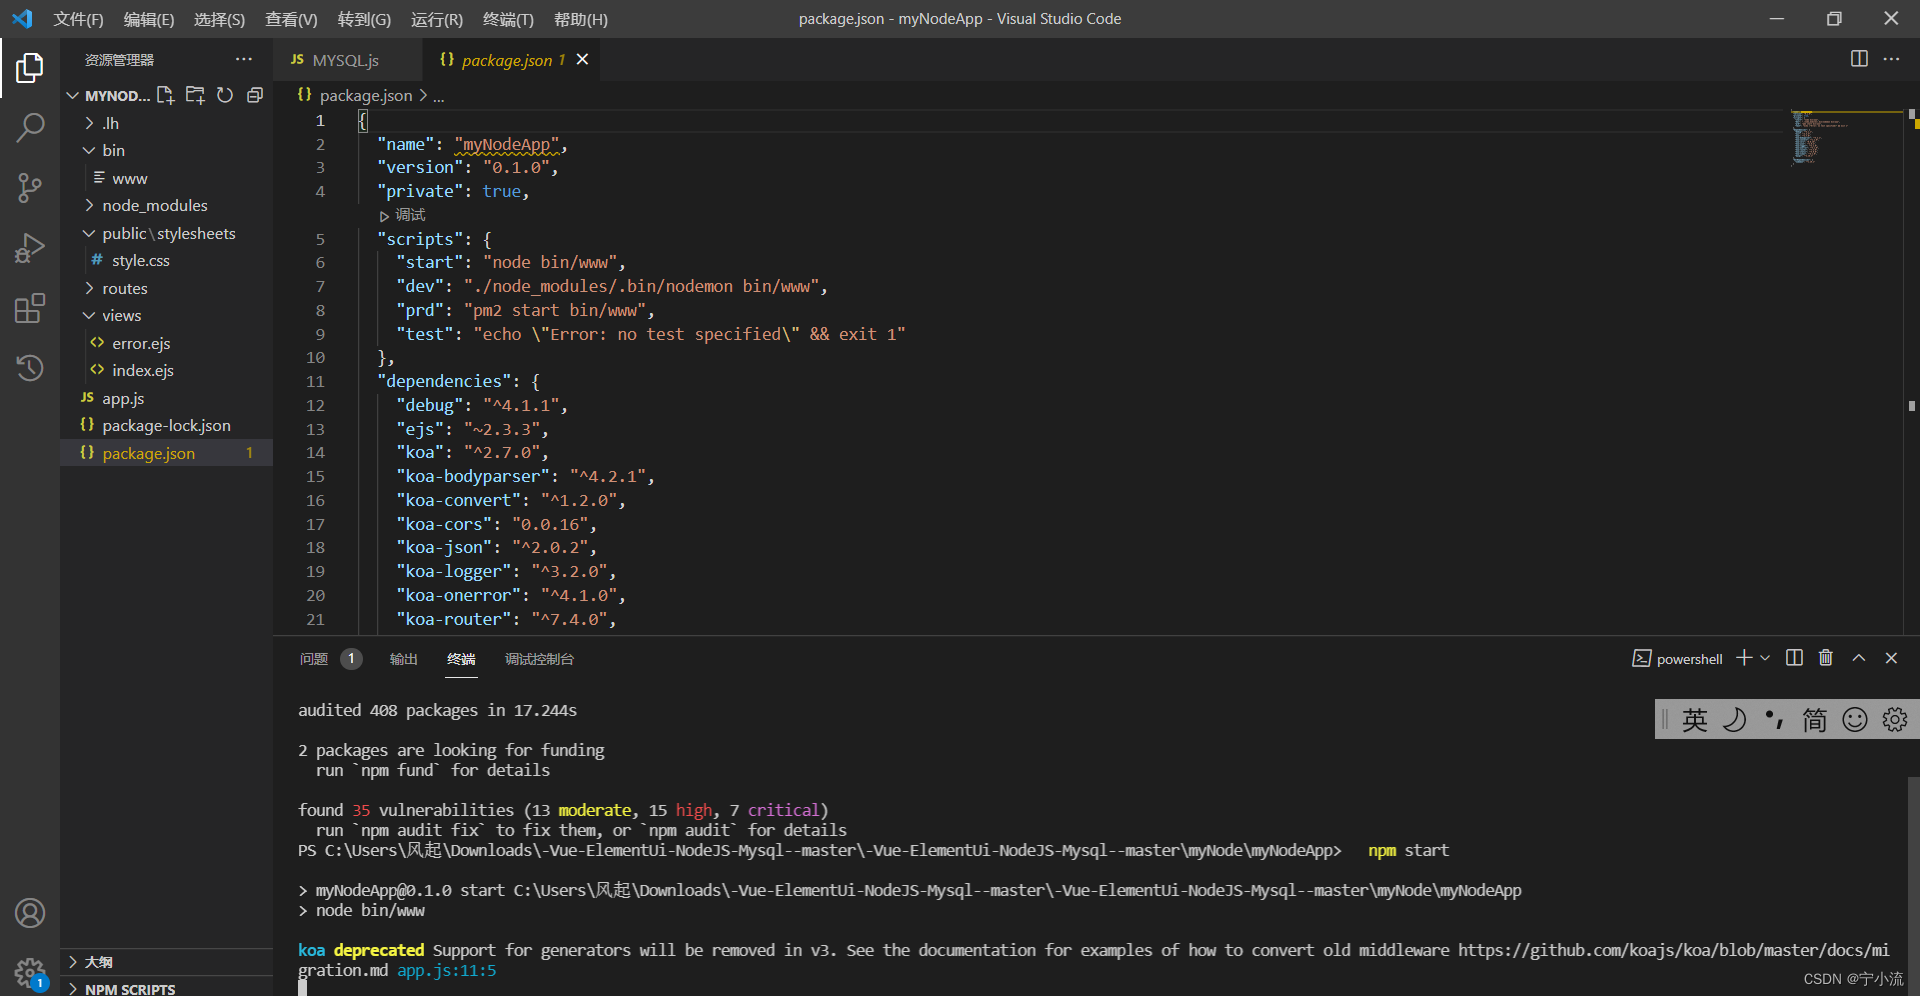
Task: Open the Accounts icon in activity bar
Action: (30, 913)
